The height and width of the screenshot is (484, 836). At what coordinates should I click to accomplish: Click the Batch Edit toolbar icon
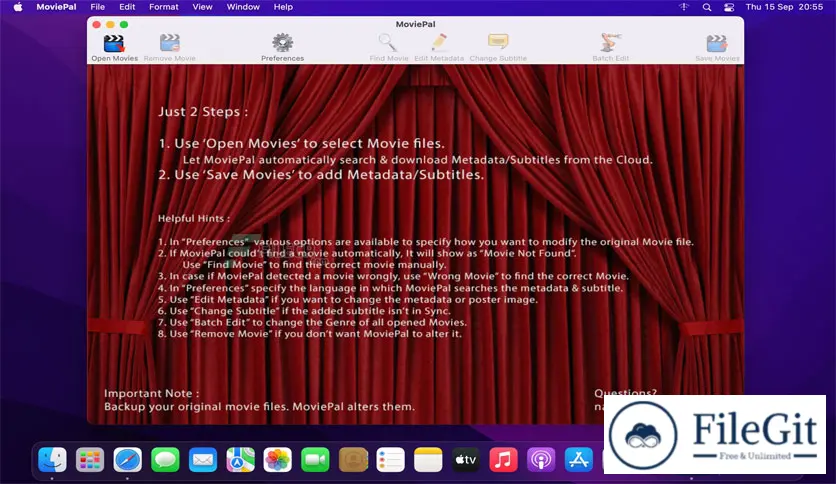(610, 43)
